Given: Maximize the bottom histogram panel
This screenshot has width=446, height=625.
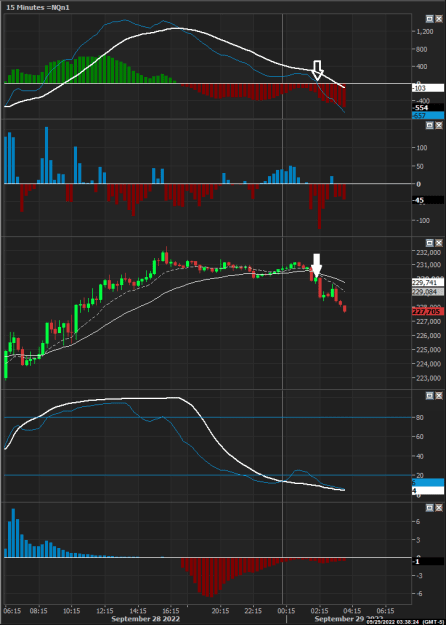Looking at the screenshot, I should tap(429, 508).
